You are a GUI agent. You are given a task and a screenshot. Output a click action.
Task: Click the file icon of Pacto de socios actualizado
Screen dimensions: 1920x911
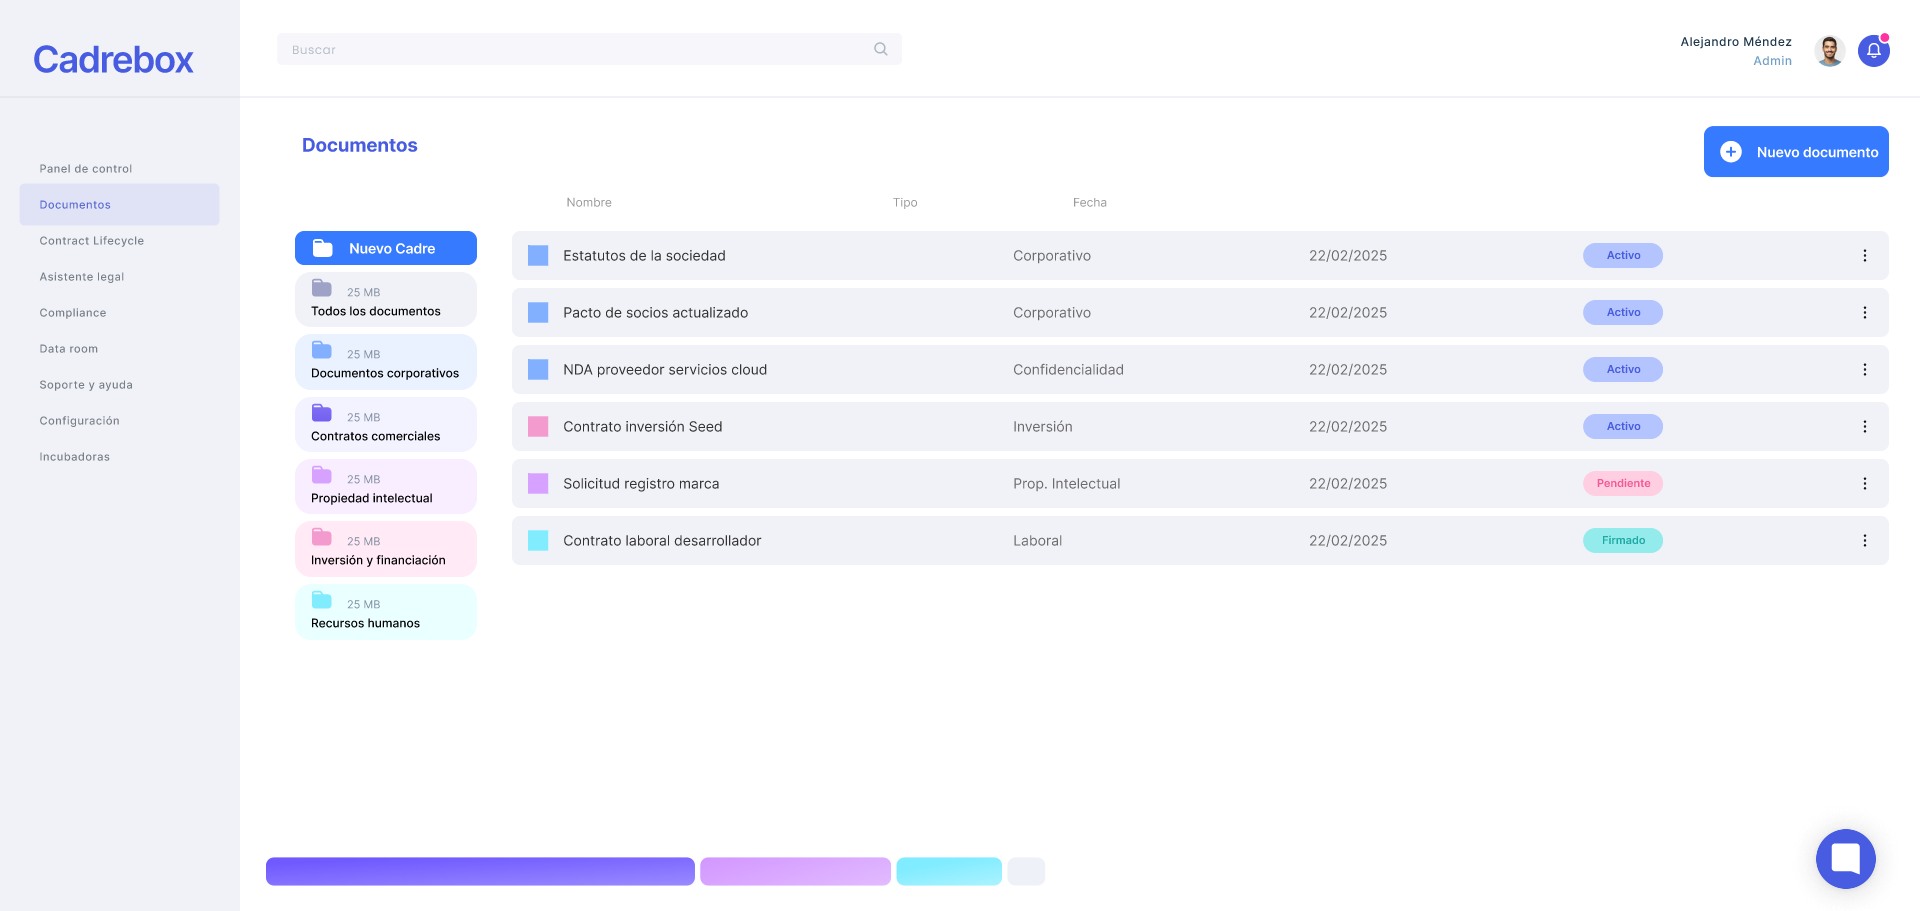pyautogui.click(x=538, y=313)
